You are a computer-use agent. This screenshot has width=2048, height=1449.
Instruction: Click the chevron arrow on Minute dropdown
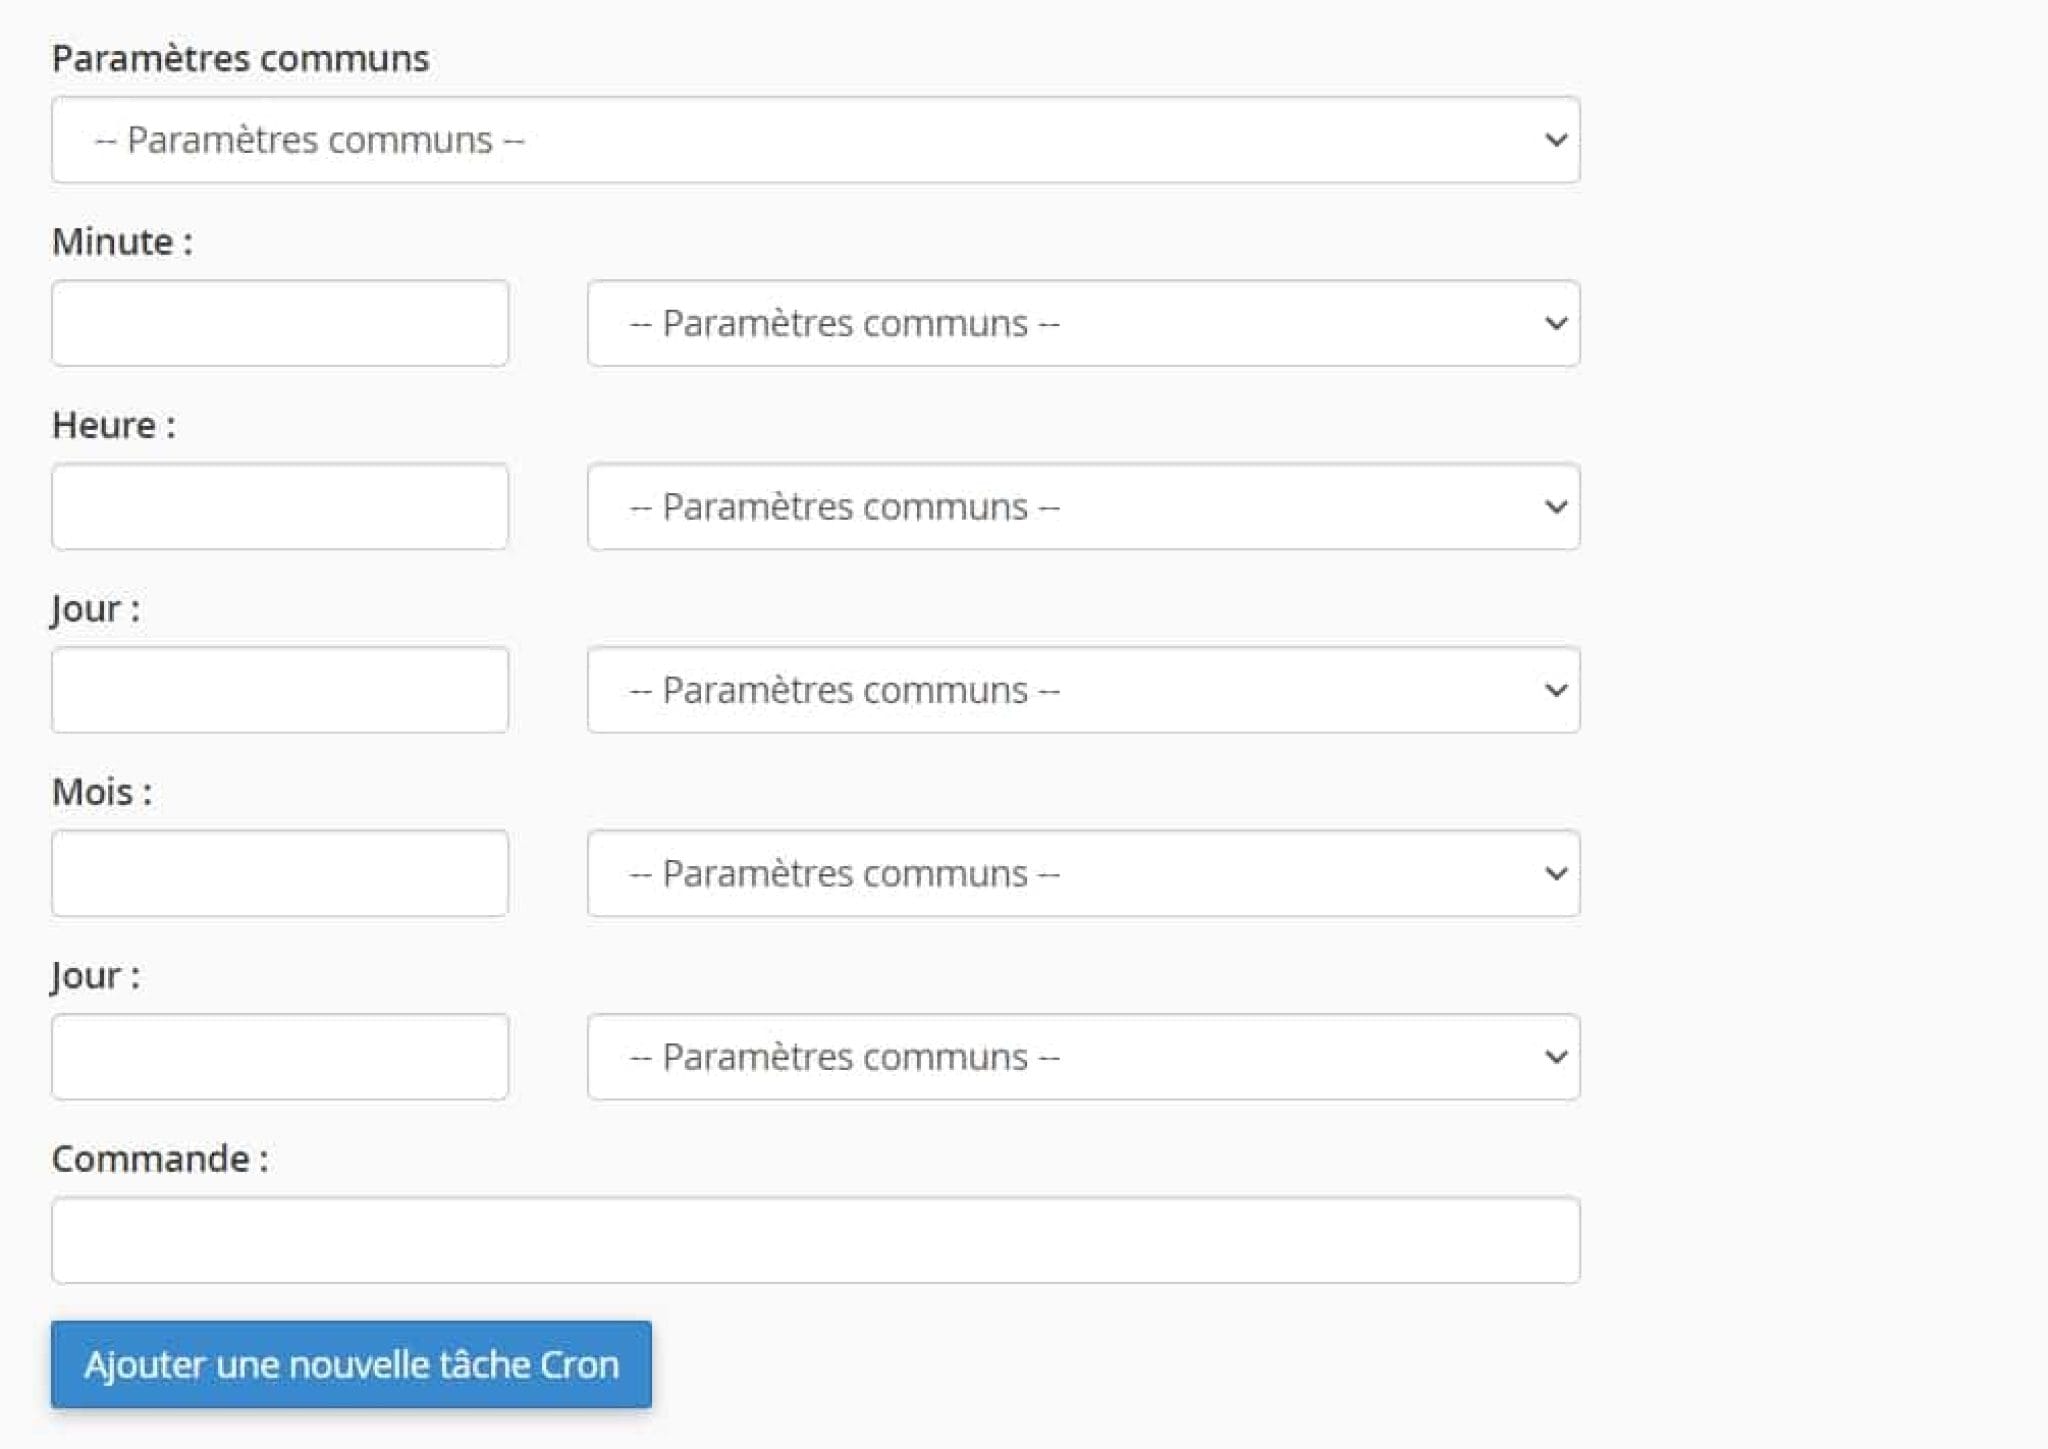click(1555, 323)
